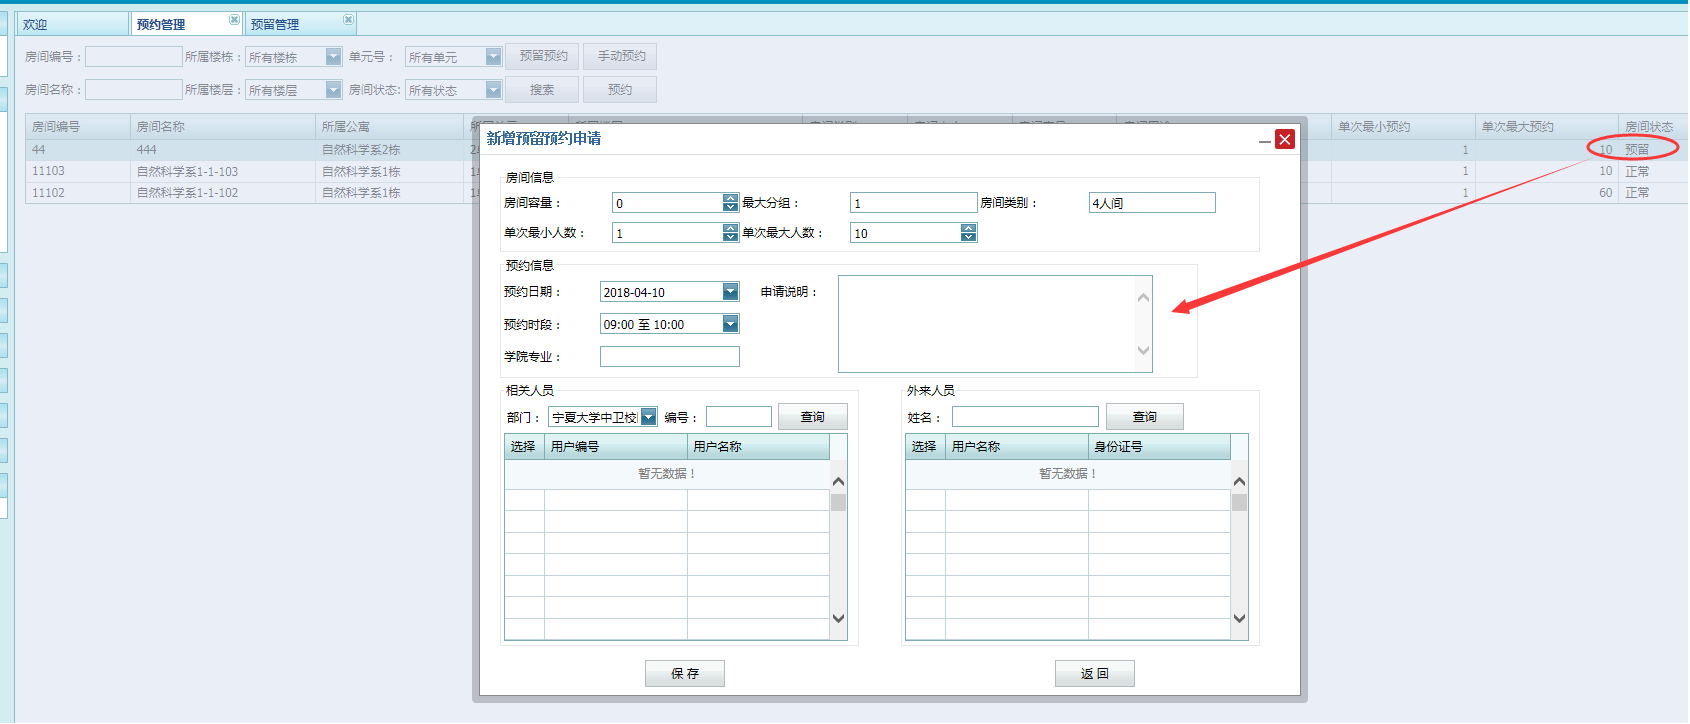Click the 保存 button

tap(685, 674)
